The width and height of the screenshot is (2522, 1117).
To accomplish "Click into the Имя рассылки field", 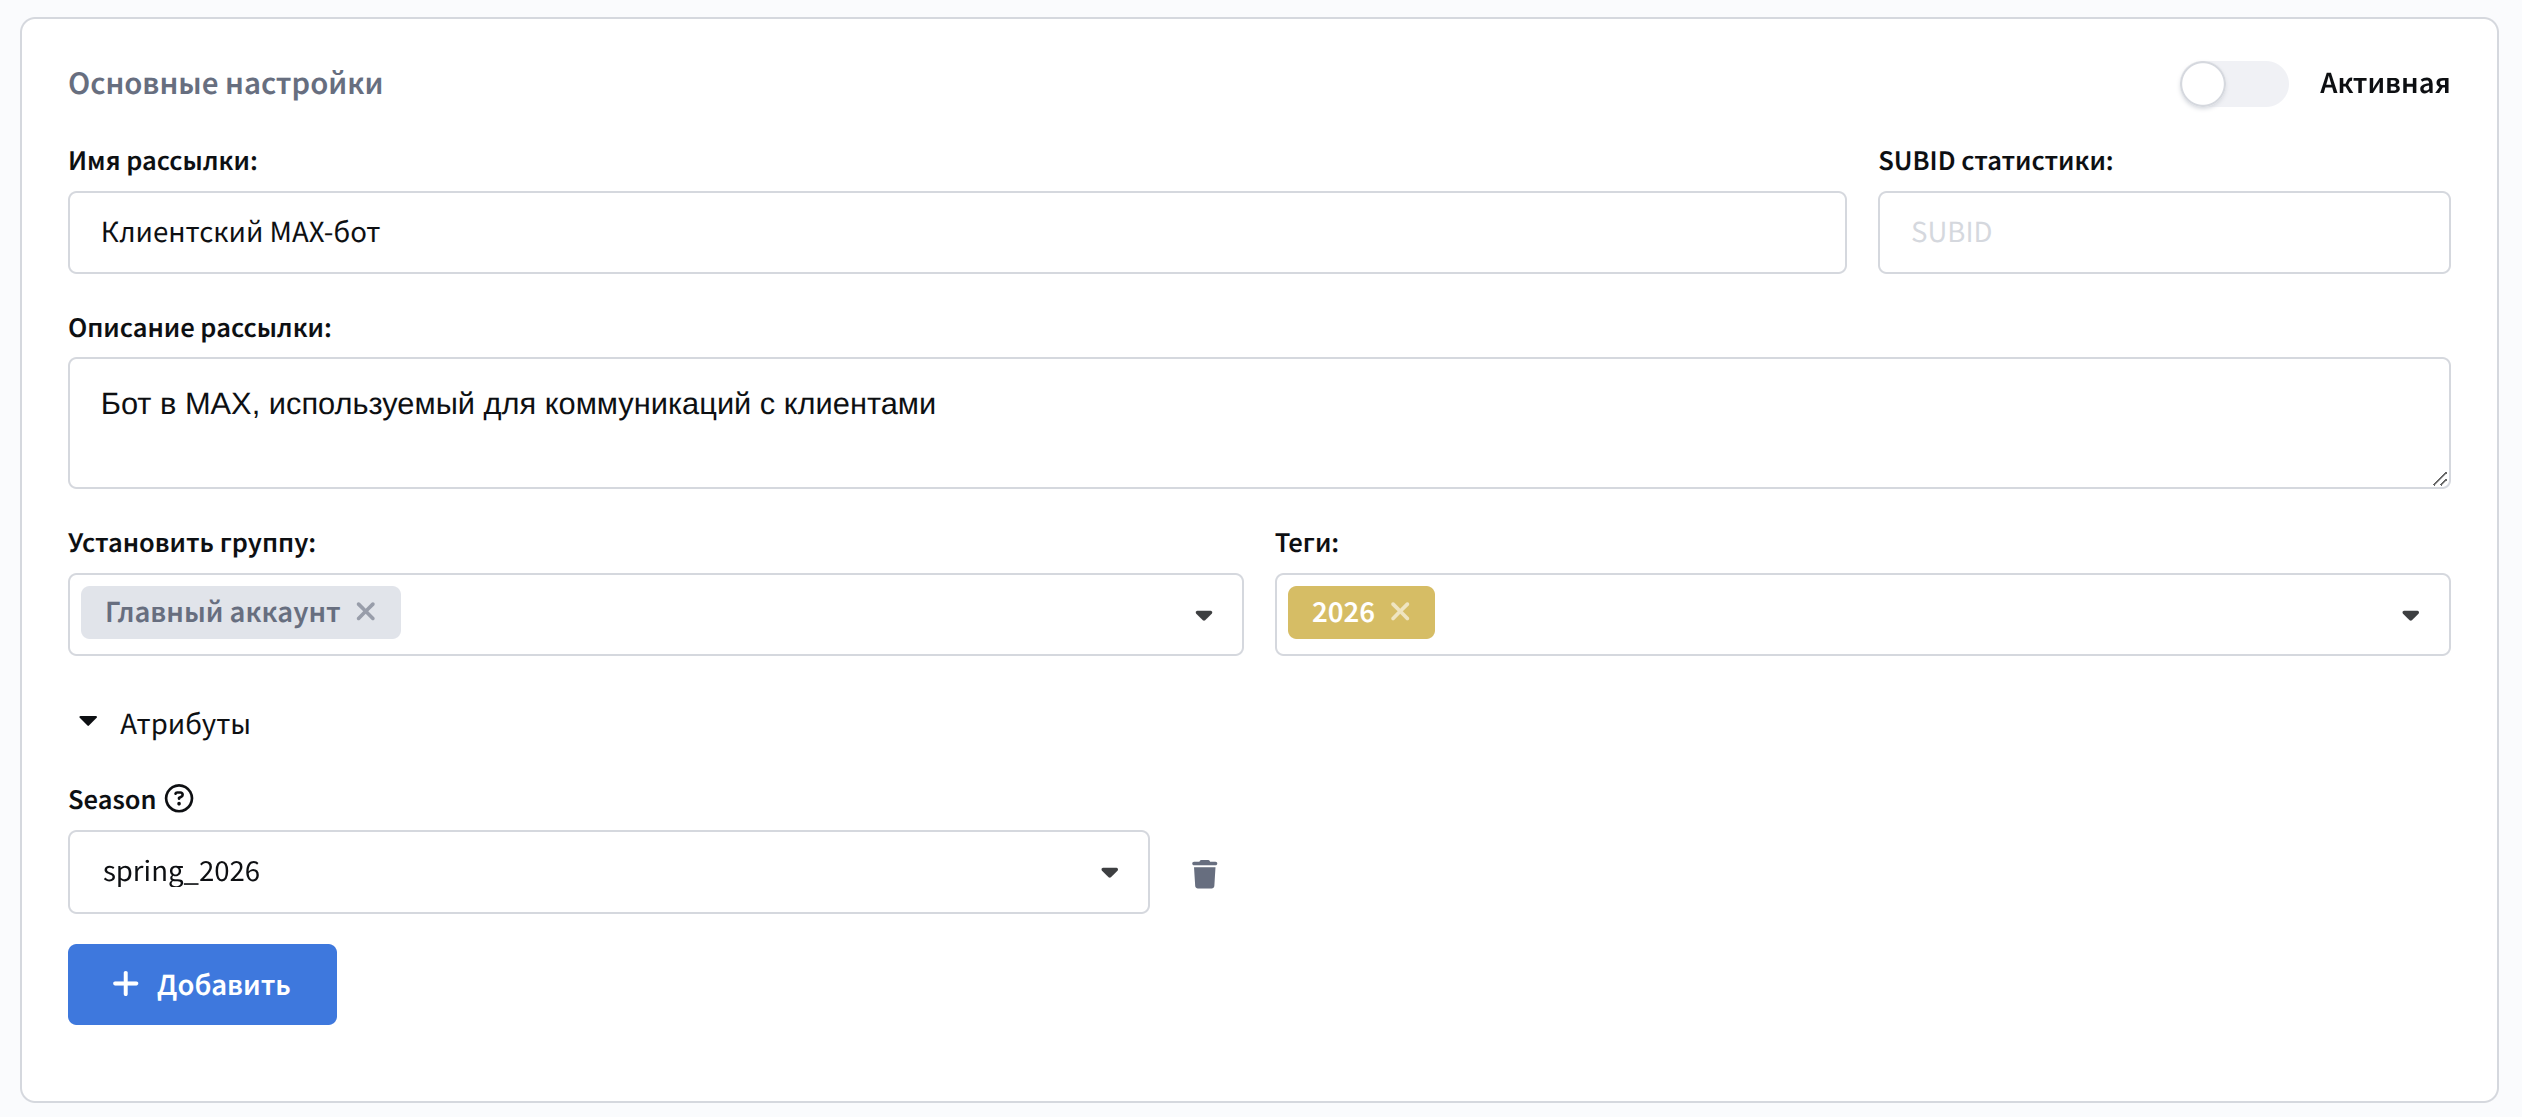I will (x=956, y=232).
